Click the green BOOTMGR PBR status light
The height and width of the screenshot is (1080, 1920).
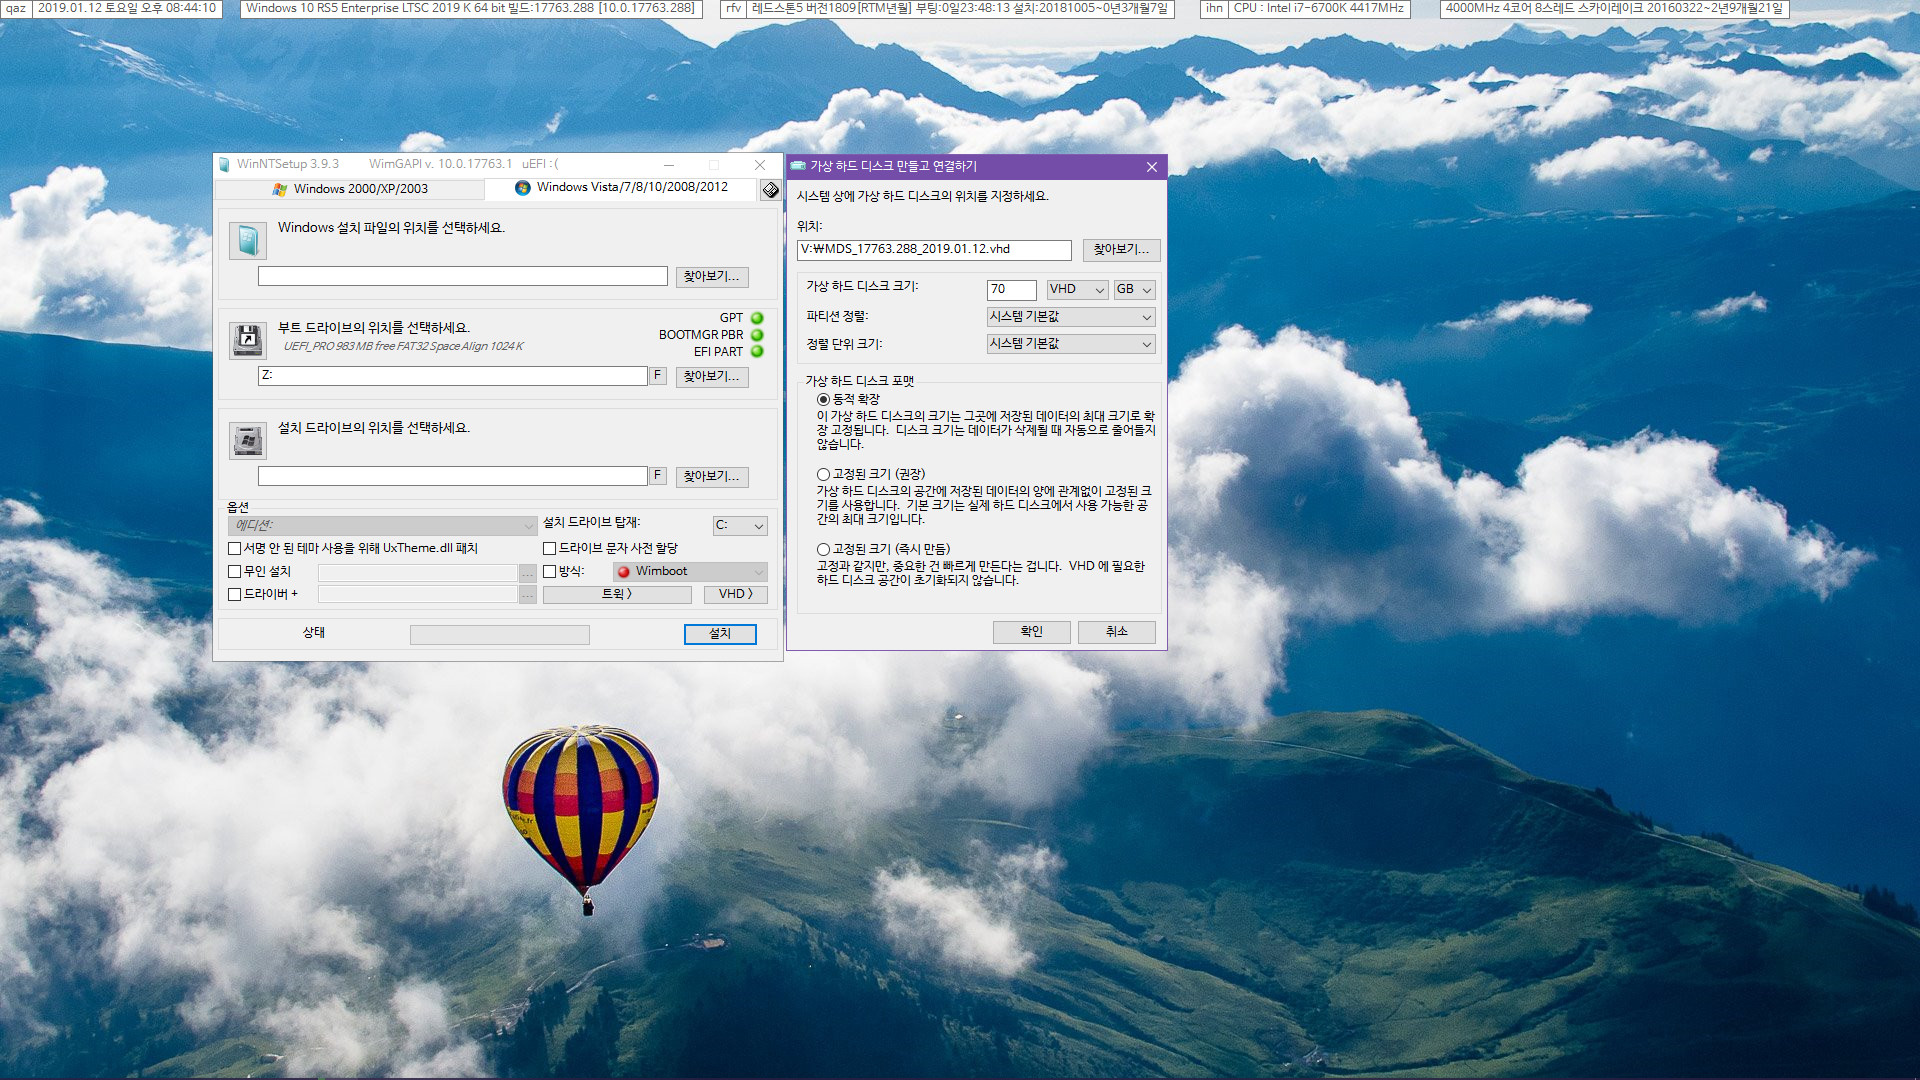coord(757,335)
